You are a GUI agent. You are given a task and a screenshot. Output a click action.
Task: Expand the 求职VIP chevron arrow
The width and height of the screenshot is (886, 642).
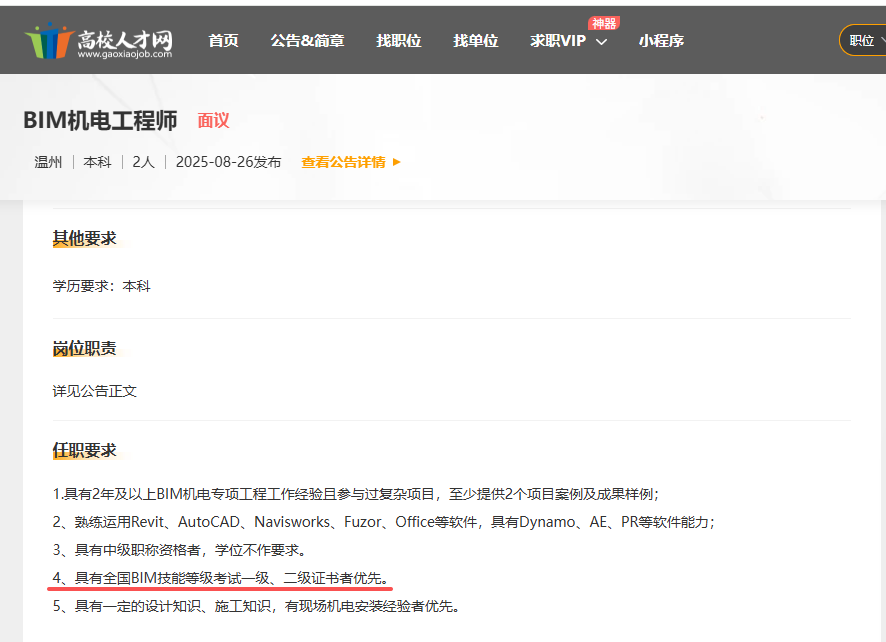point(601,42)
